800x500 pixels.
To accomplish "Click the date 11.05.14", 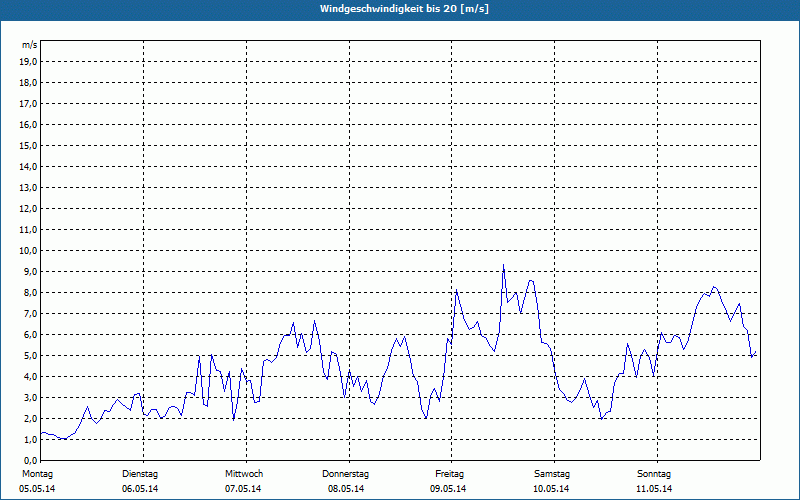I will pyautogui.click(x=654, y=489).
